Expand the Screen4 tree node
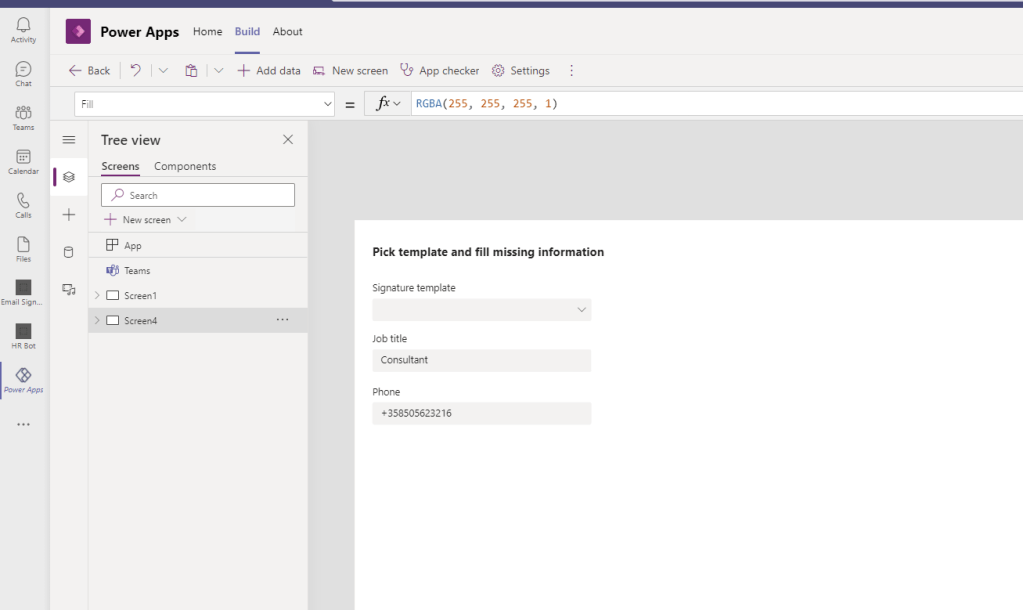Viewport: 1023px width, 610px height. point(97,321)
